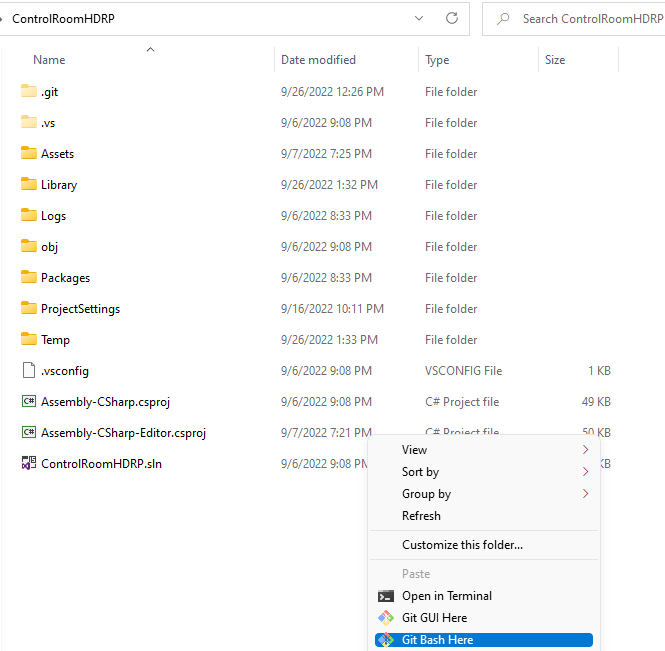Sort by the Date modified column header
The height and width of the screenshot is (651, 665).
coord(319,60)
